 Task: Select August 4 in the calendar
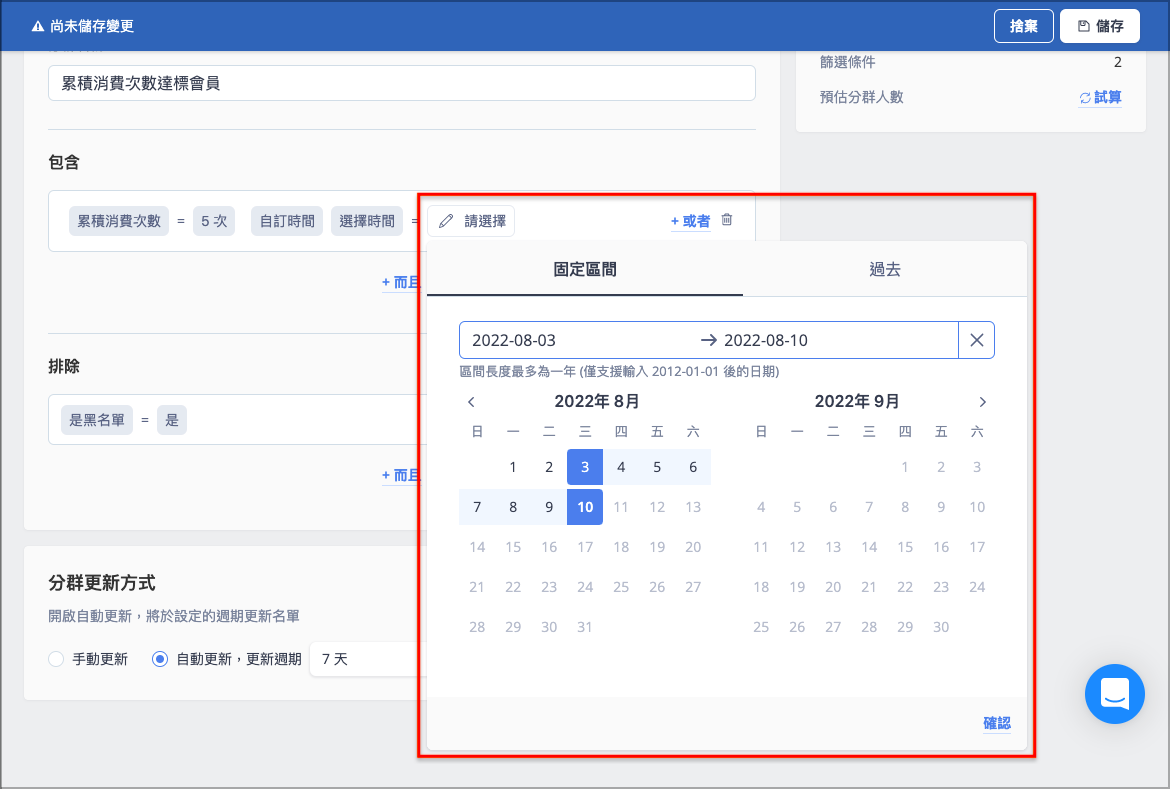tap(621, 467)
